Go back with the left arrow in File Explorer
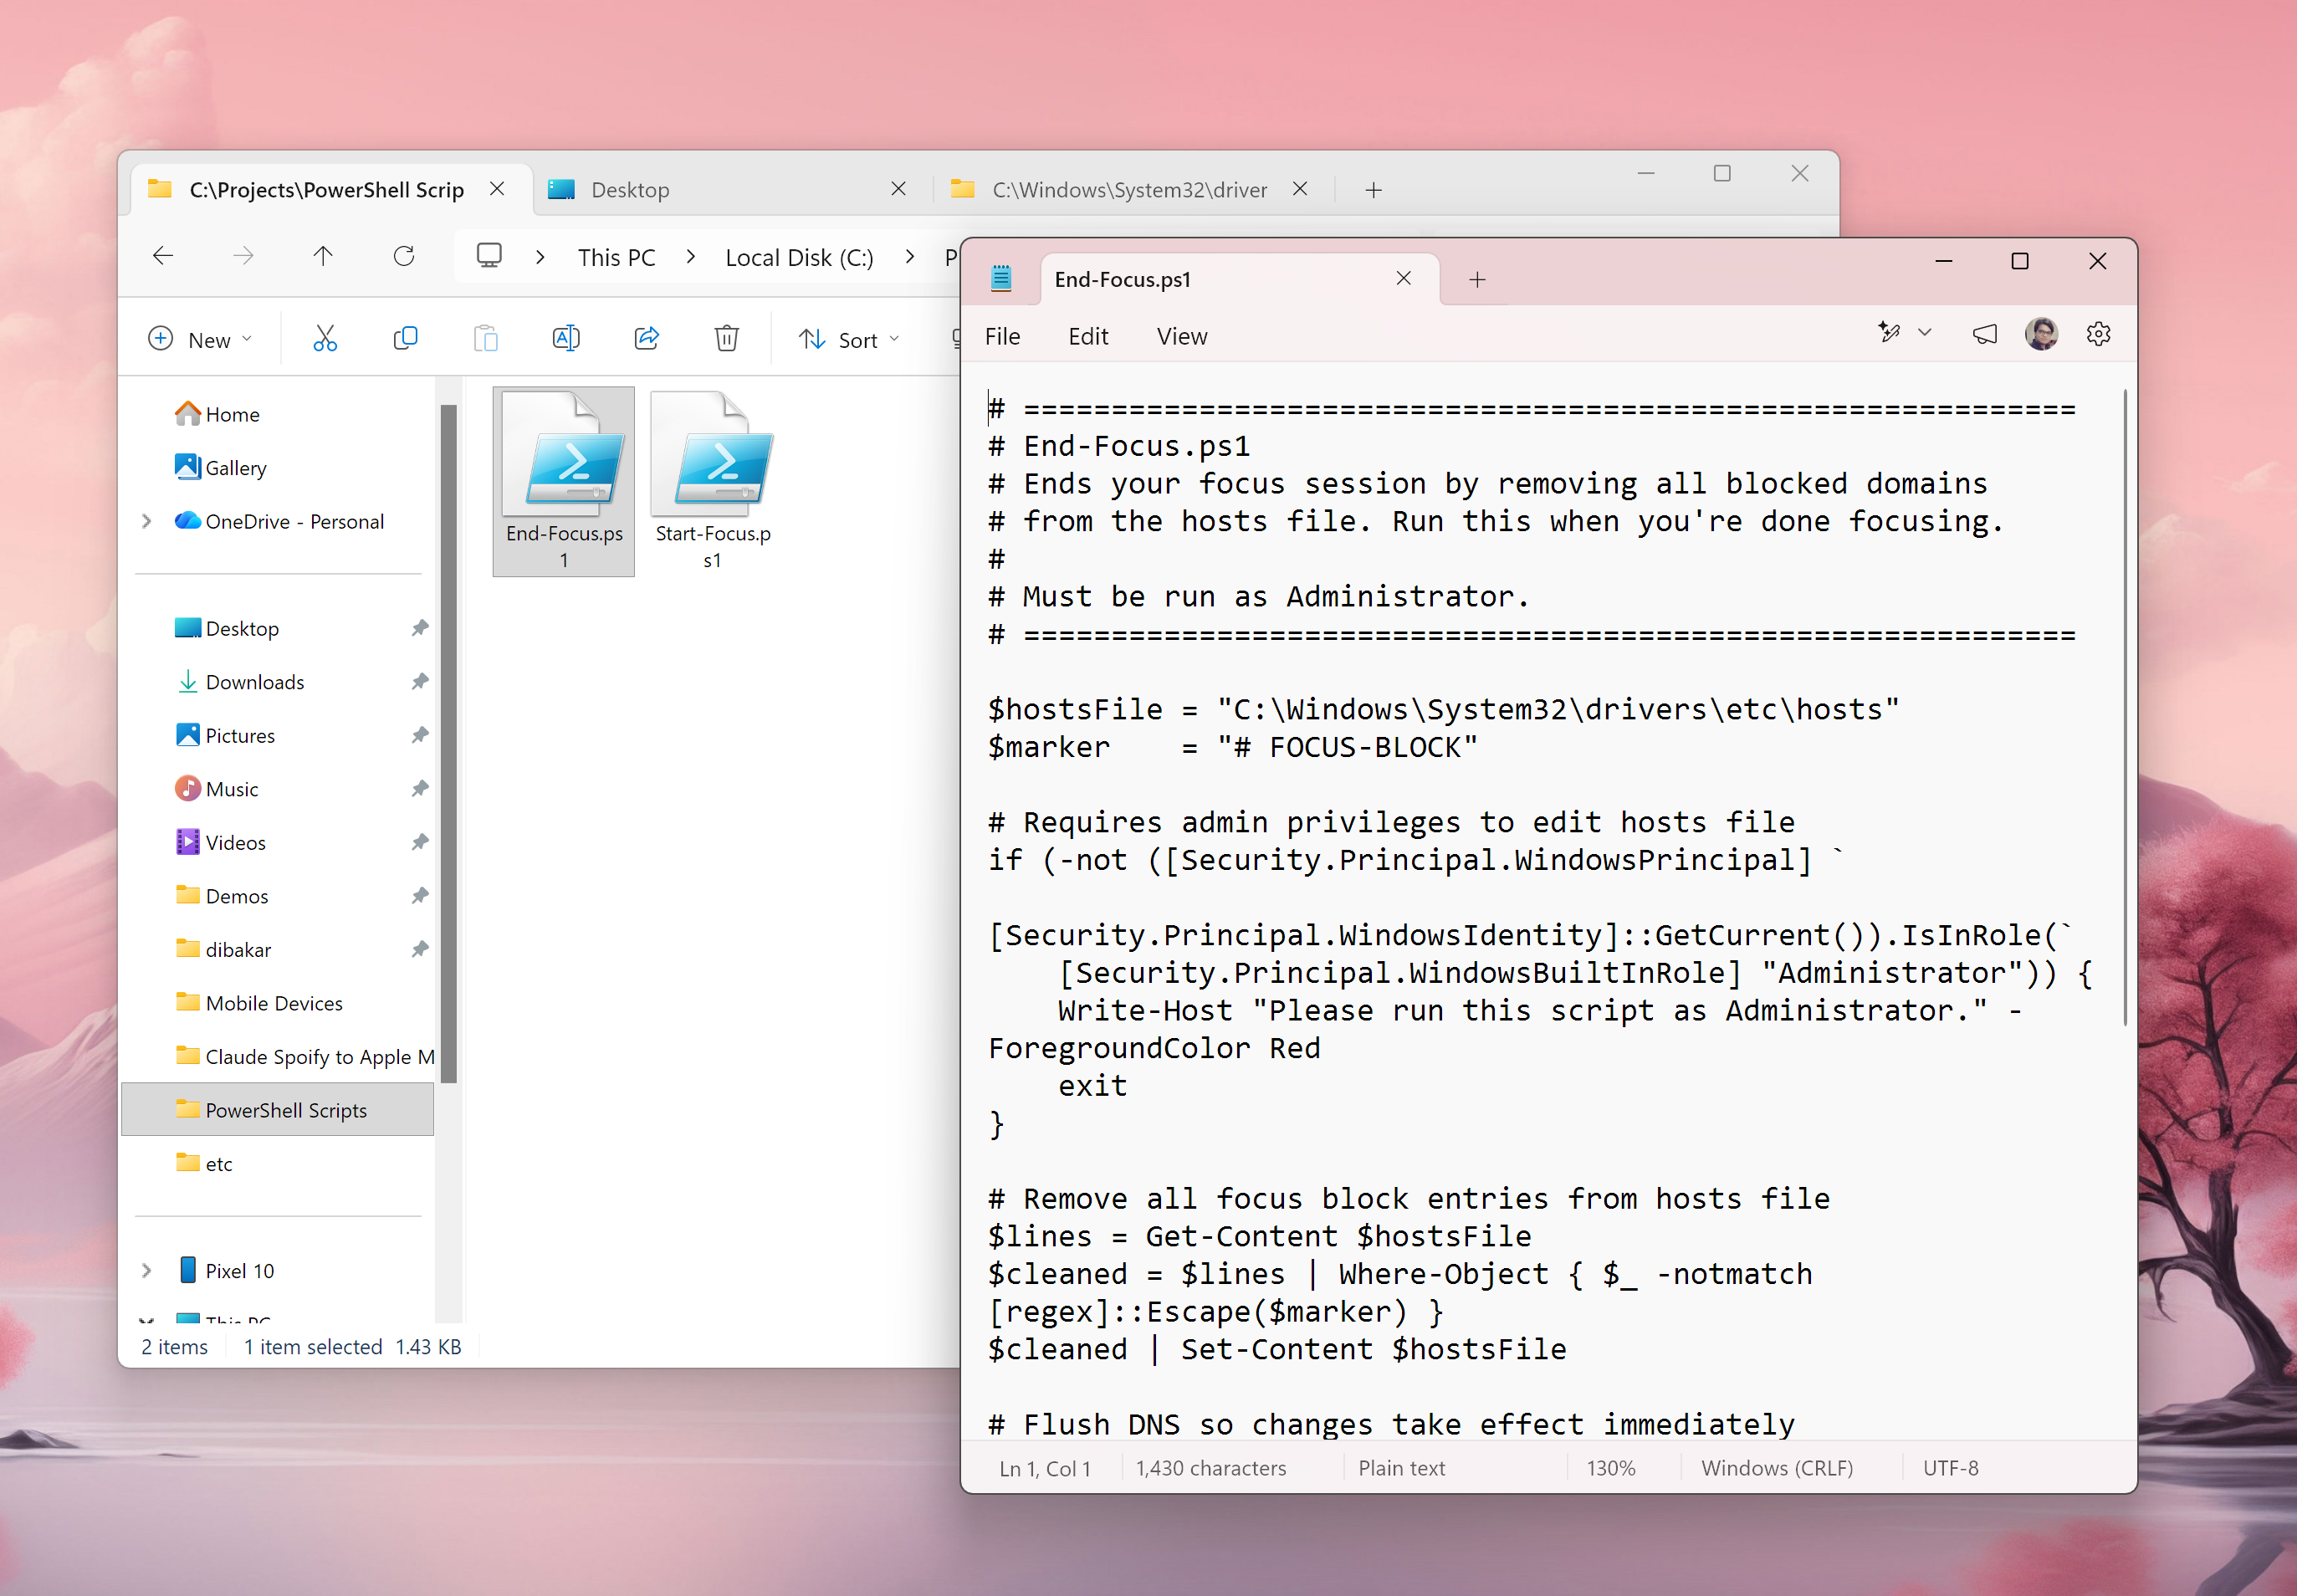Image resolution: width=2297 pixels, height=1596 pixels. (x=163, y=257)
